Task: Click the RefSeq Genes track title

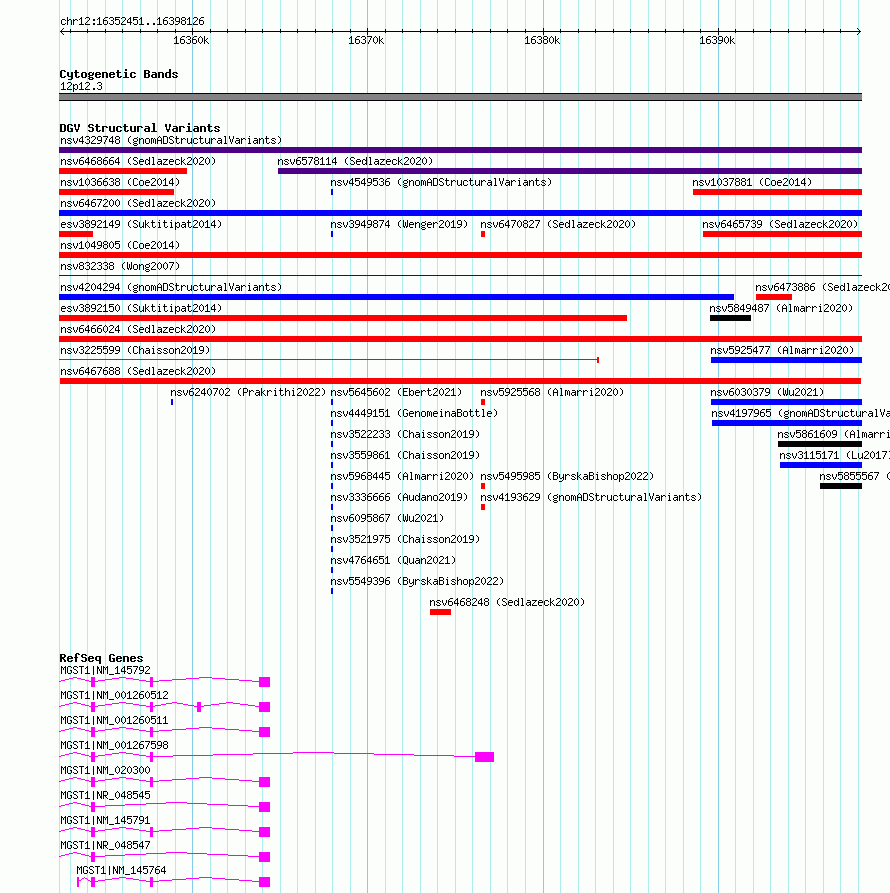Action: pos(101,658)
